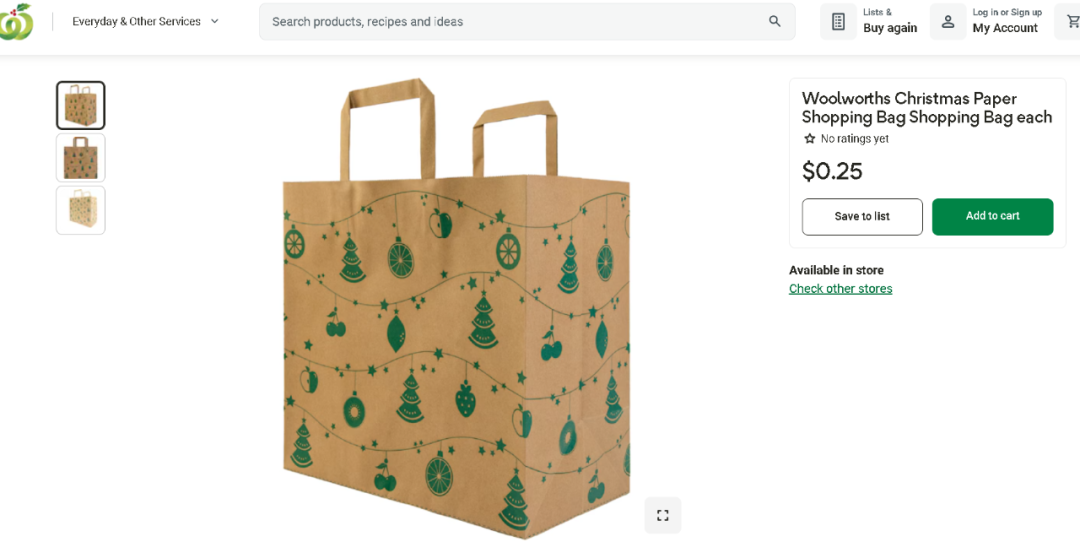Open the Buy again link

[889, 28]
